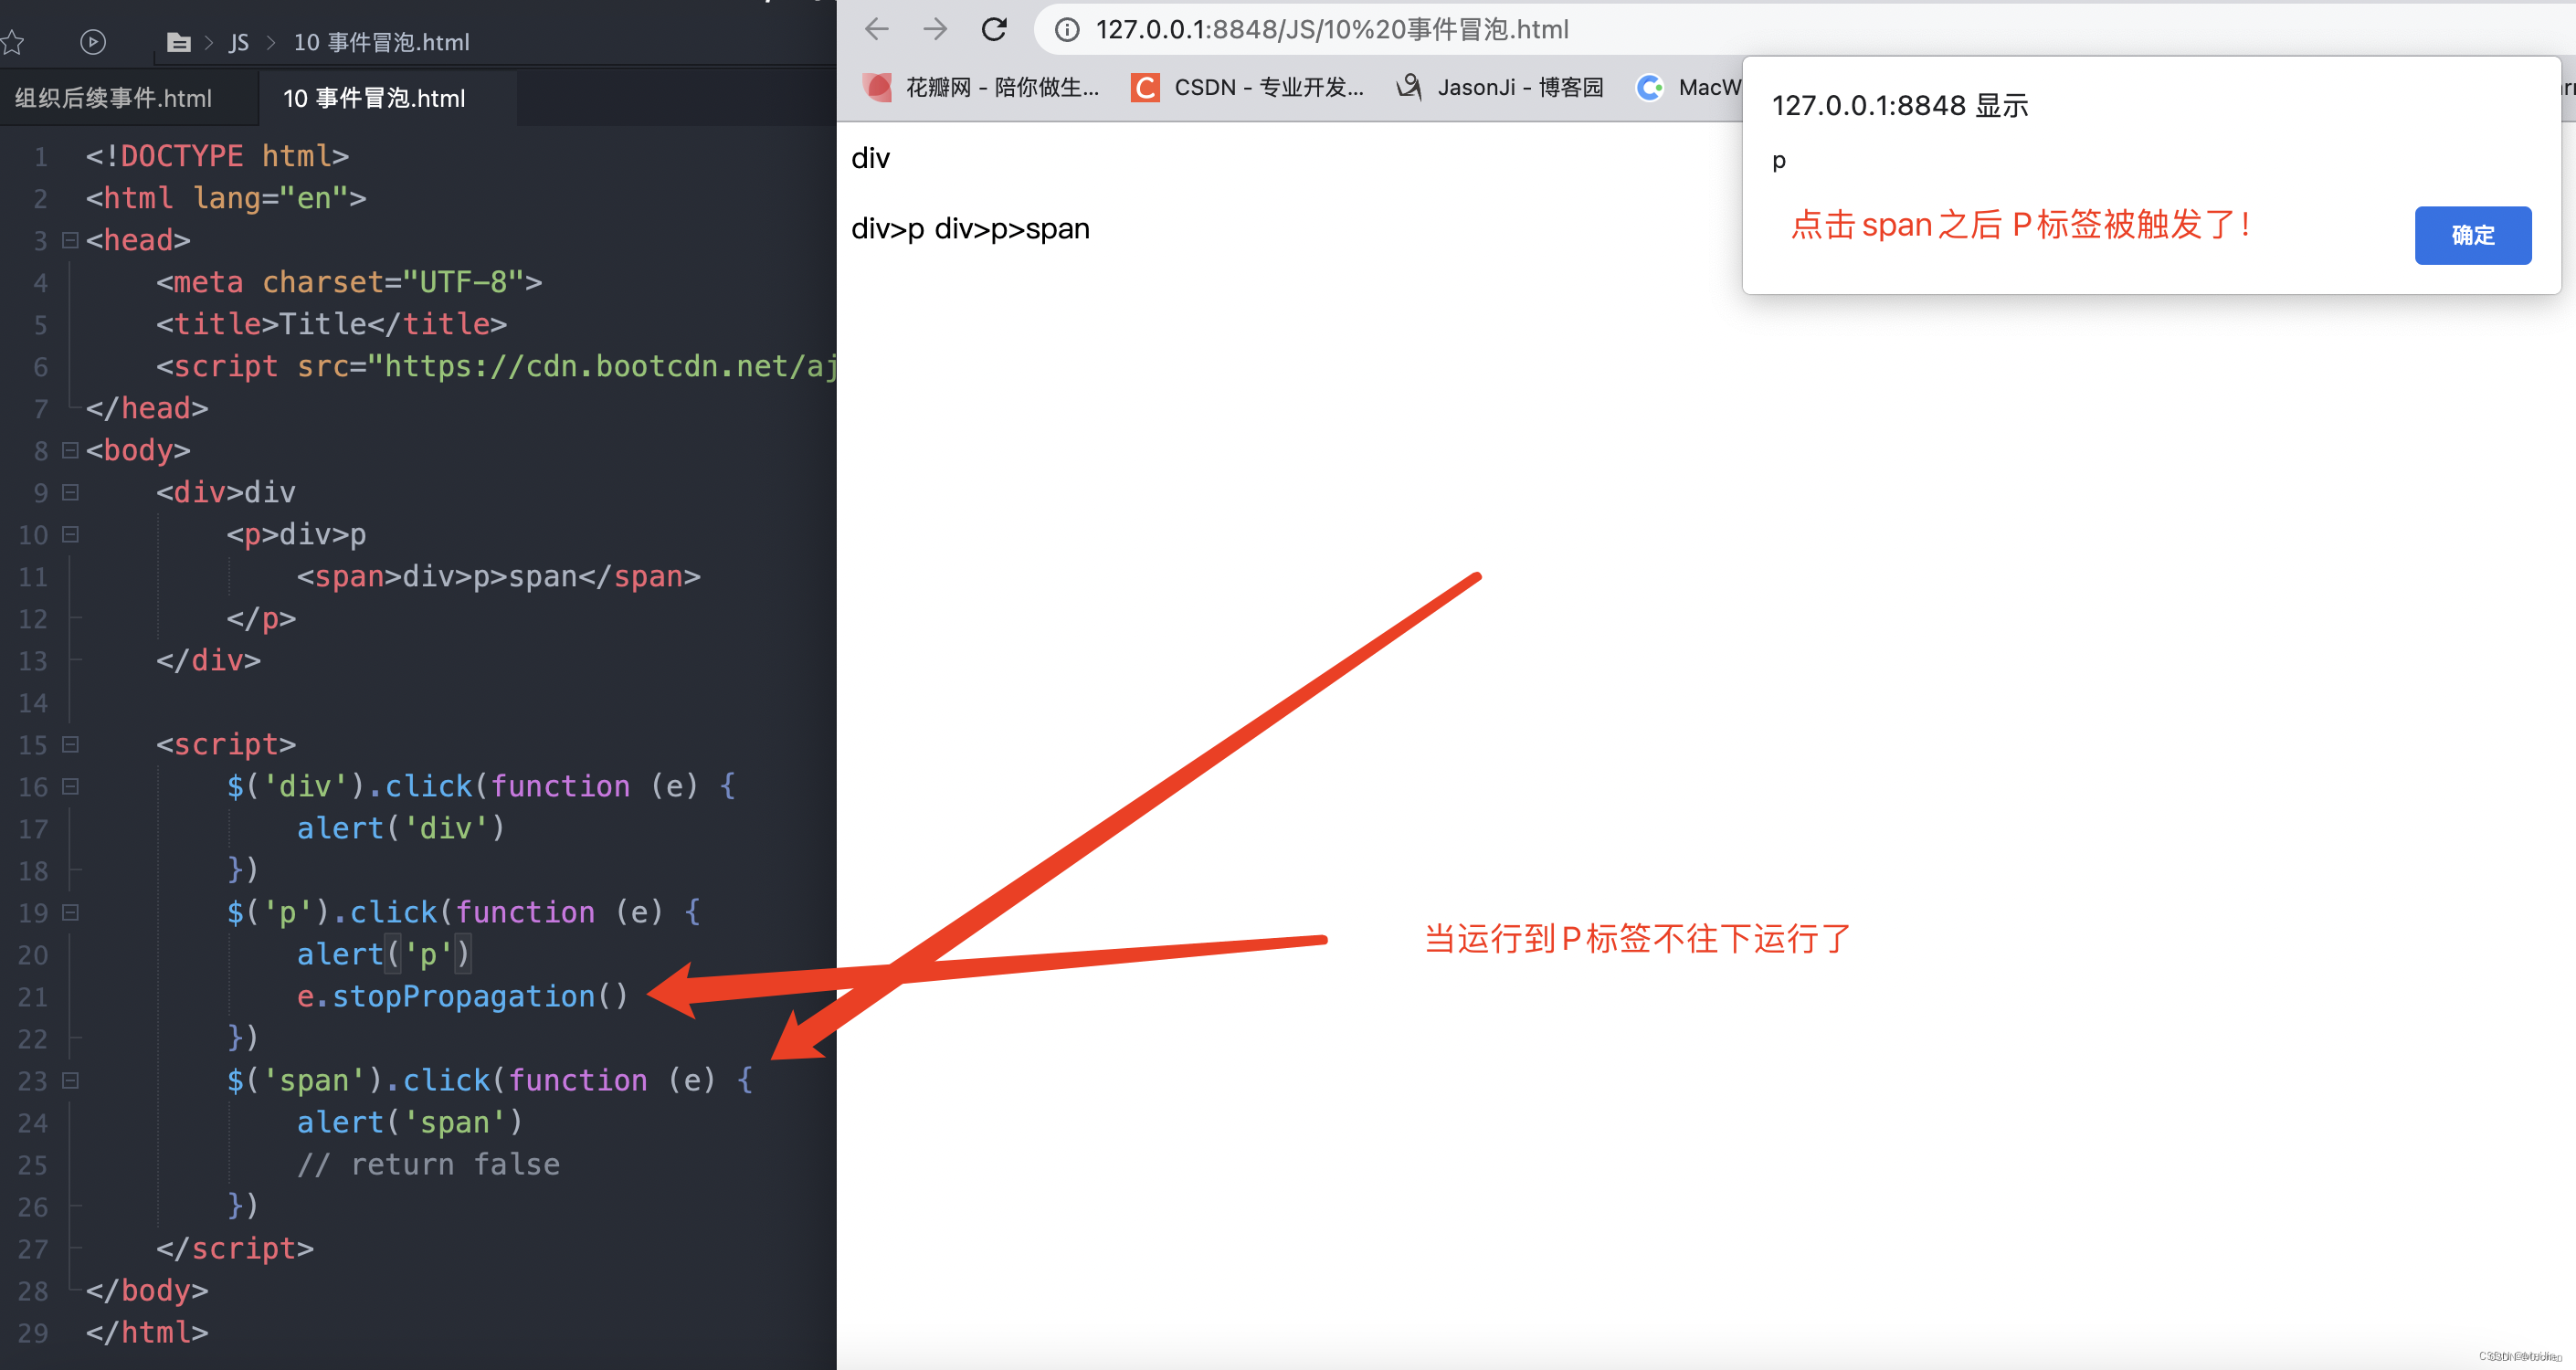Collapse the p tag fold on line 10
Image resolution: width=2576 pixels, height=1370 pixels.
point(70,534)
